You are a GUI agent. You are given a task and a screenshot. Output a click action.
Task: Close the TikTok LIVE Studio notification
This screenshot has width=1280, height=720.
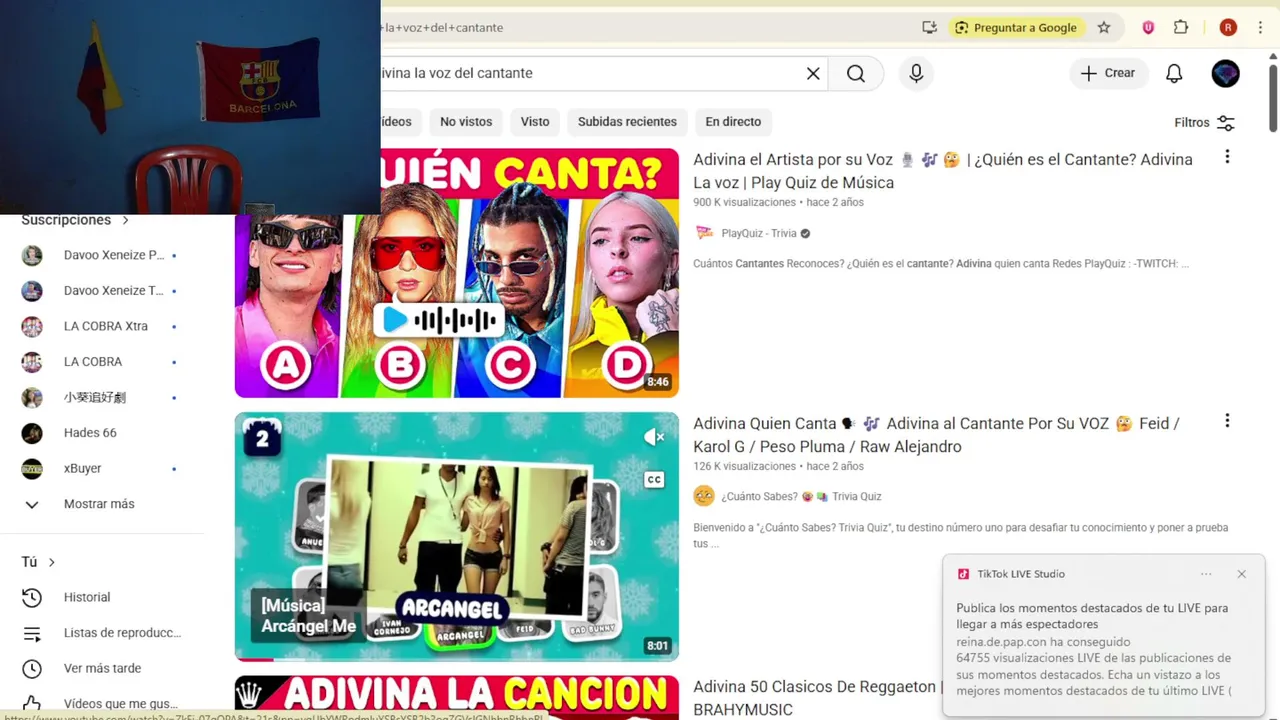pos(1241,574)
